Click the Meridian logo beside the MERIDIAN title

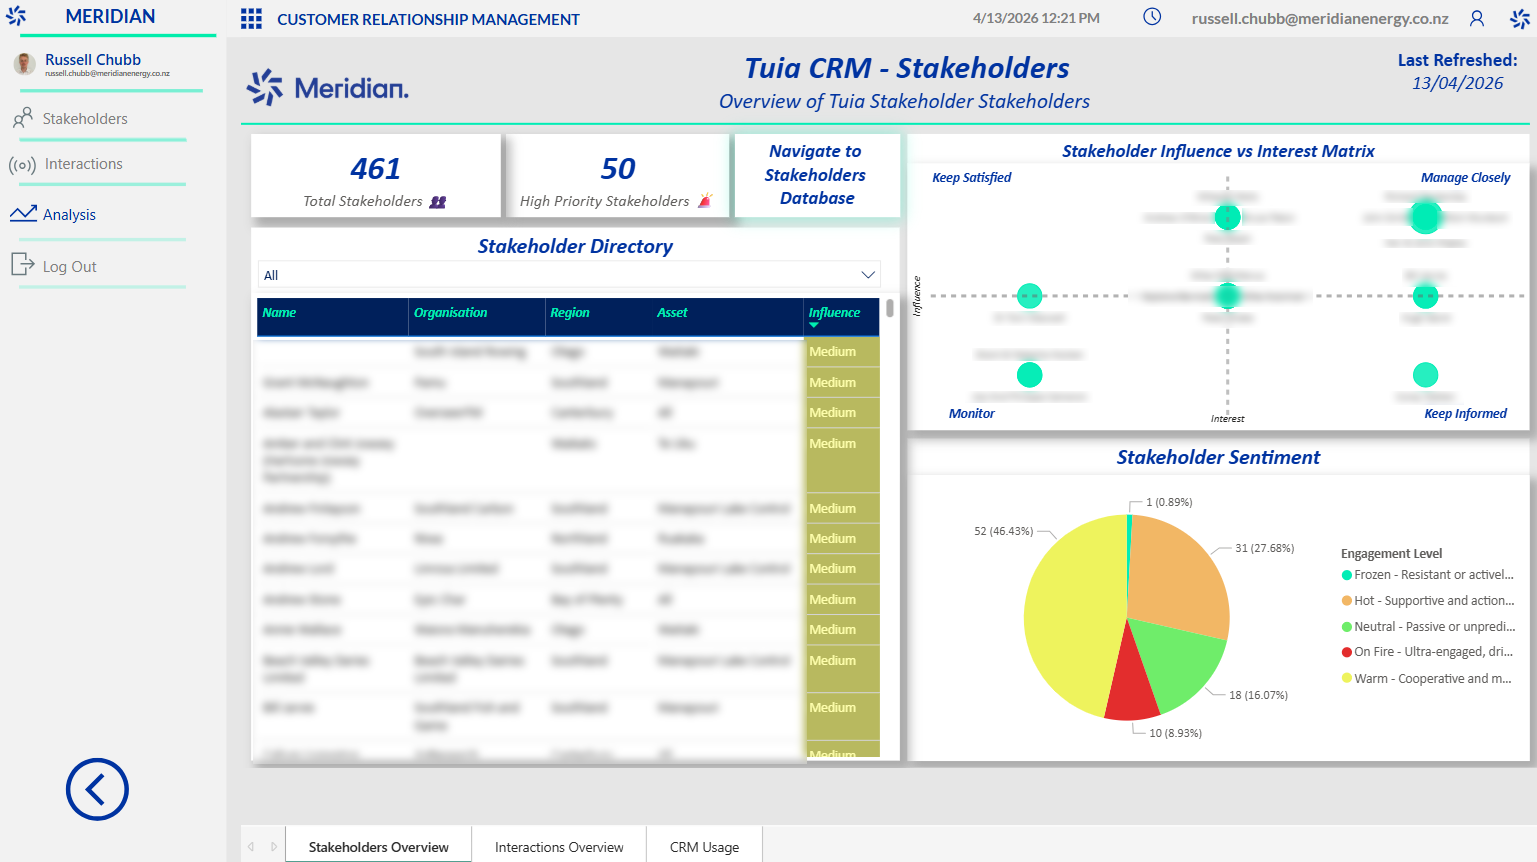(x=16, y=16)
